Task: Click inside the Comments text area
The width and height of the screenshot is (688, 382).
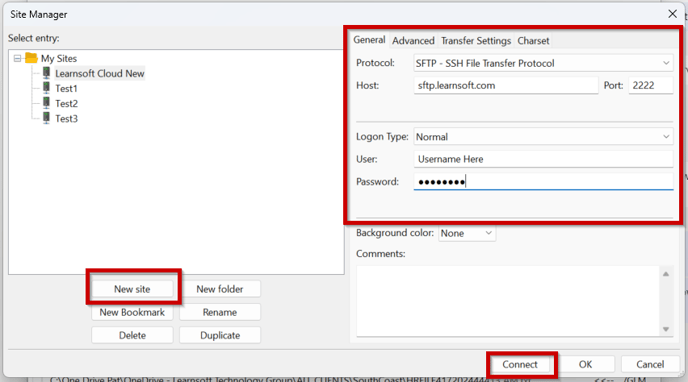Action: pos(508,301)
